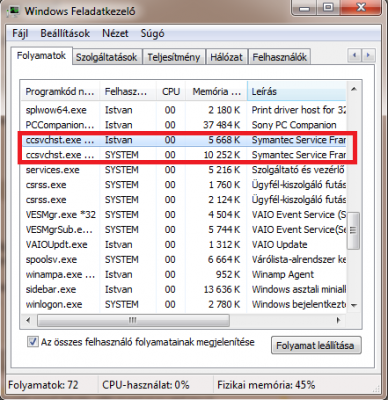The width and height of the screenshot is (388, 400).
Task: Click the VAIO Update description cell
Action: 279,244
